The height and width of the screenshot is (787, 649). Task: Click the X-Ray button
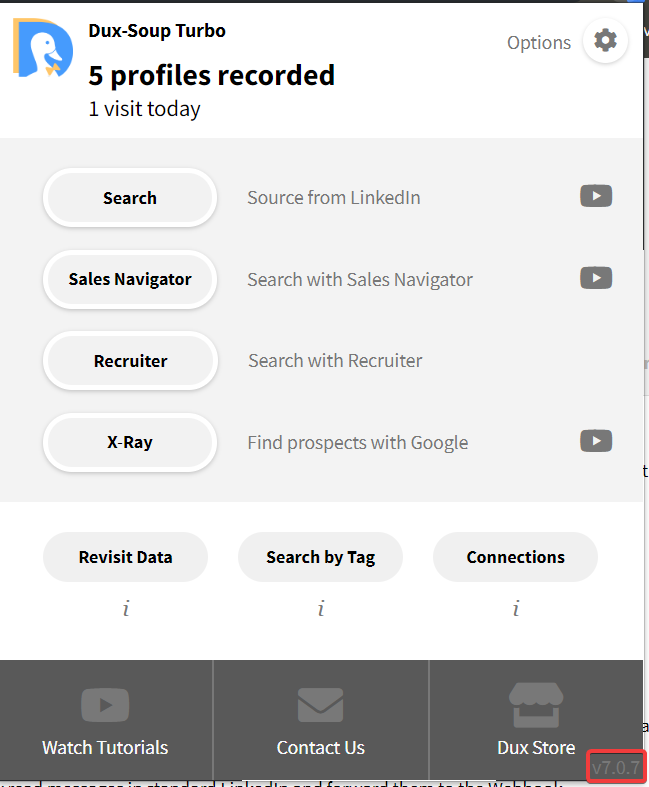(130, 442)
